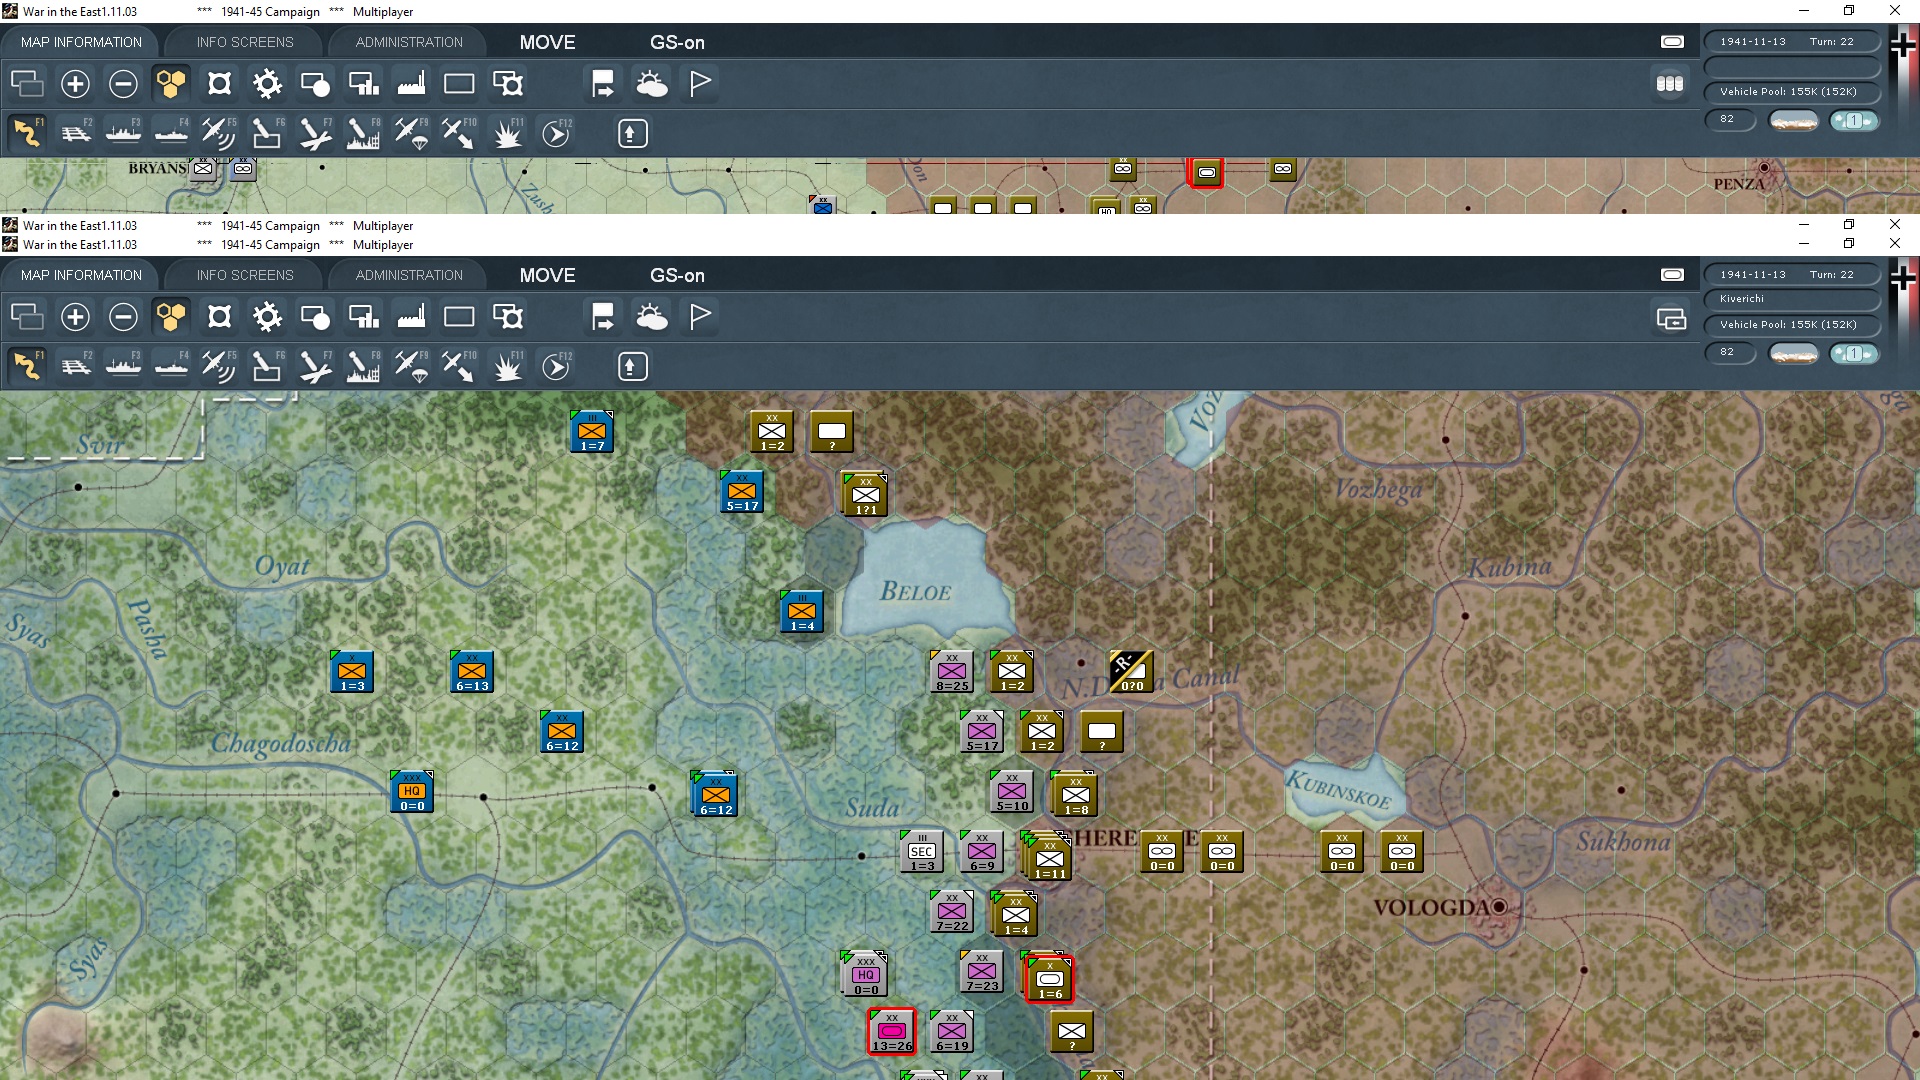The width and height of the screenshot is (1920, 1080).
Task: Toggle the hex grid display
Action: click(171, 316)
